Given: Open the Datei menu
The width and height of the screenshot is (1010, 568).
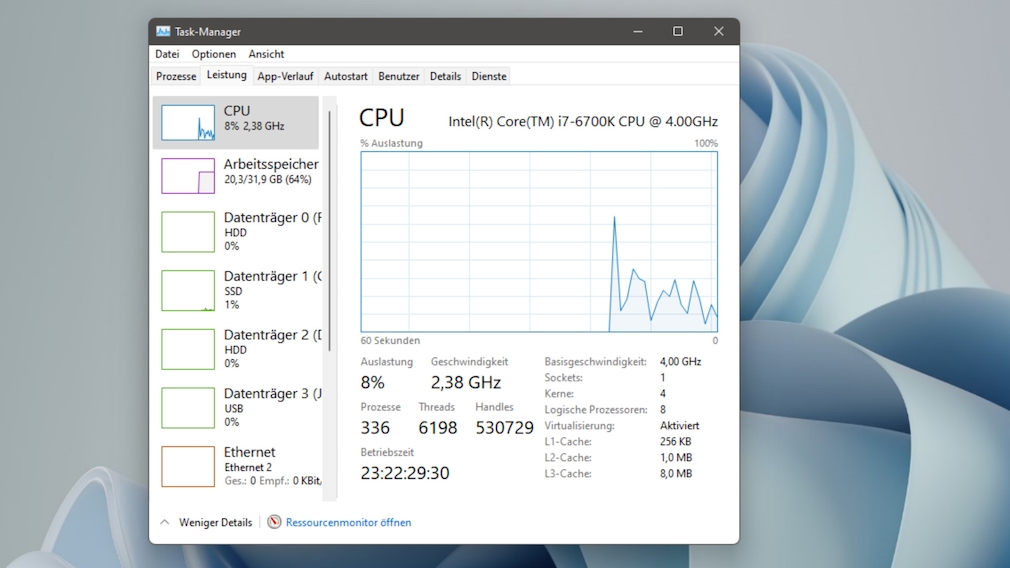Looking at the screenshot, I should (167, 54).
